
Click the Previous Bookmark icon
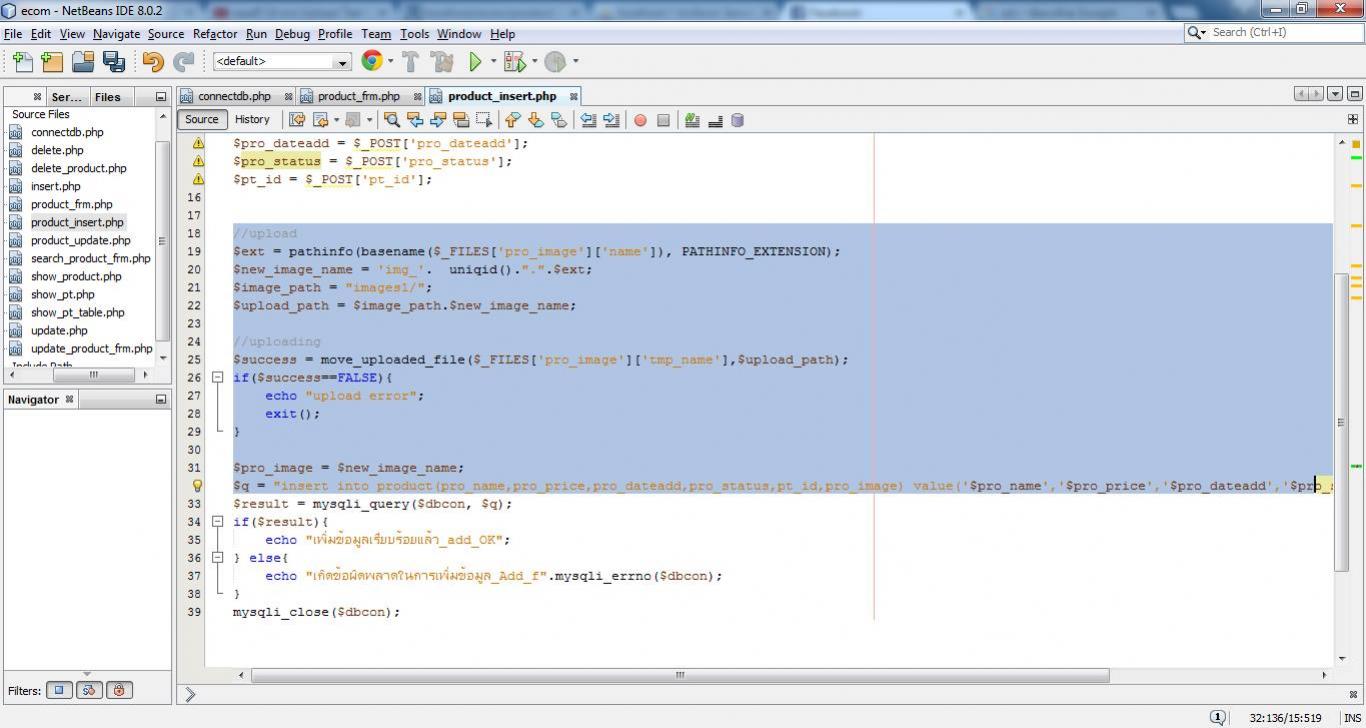(513, 120)
